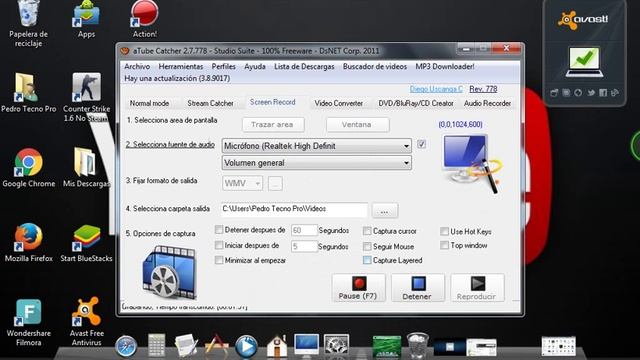Switch to the Stream Catcher tab
The image size is (640, 360).
[x=210, y=103]
